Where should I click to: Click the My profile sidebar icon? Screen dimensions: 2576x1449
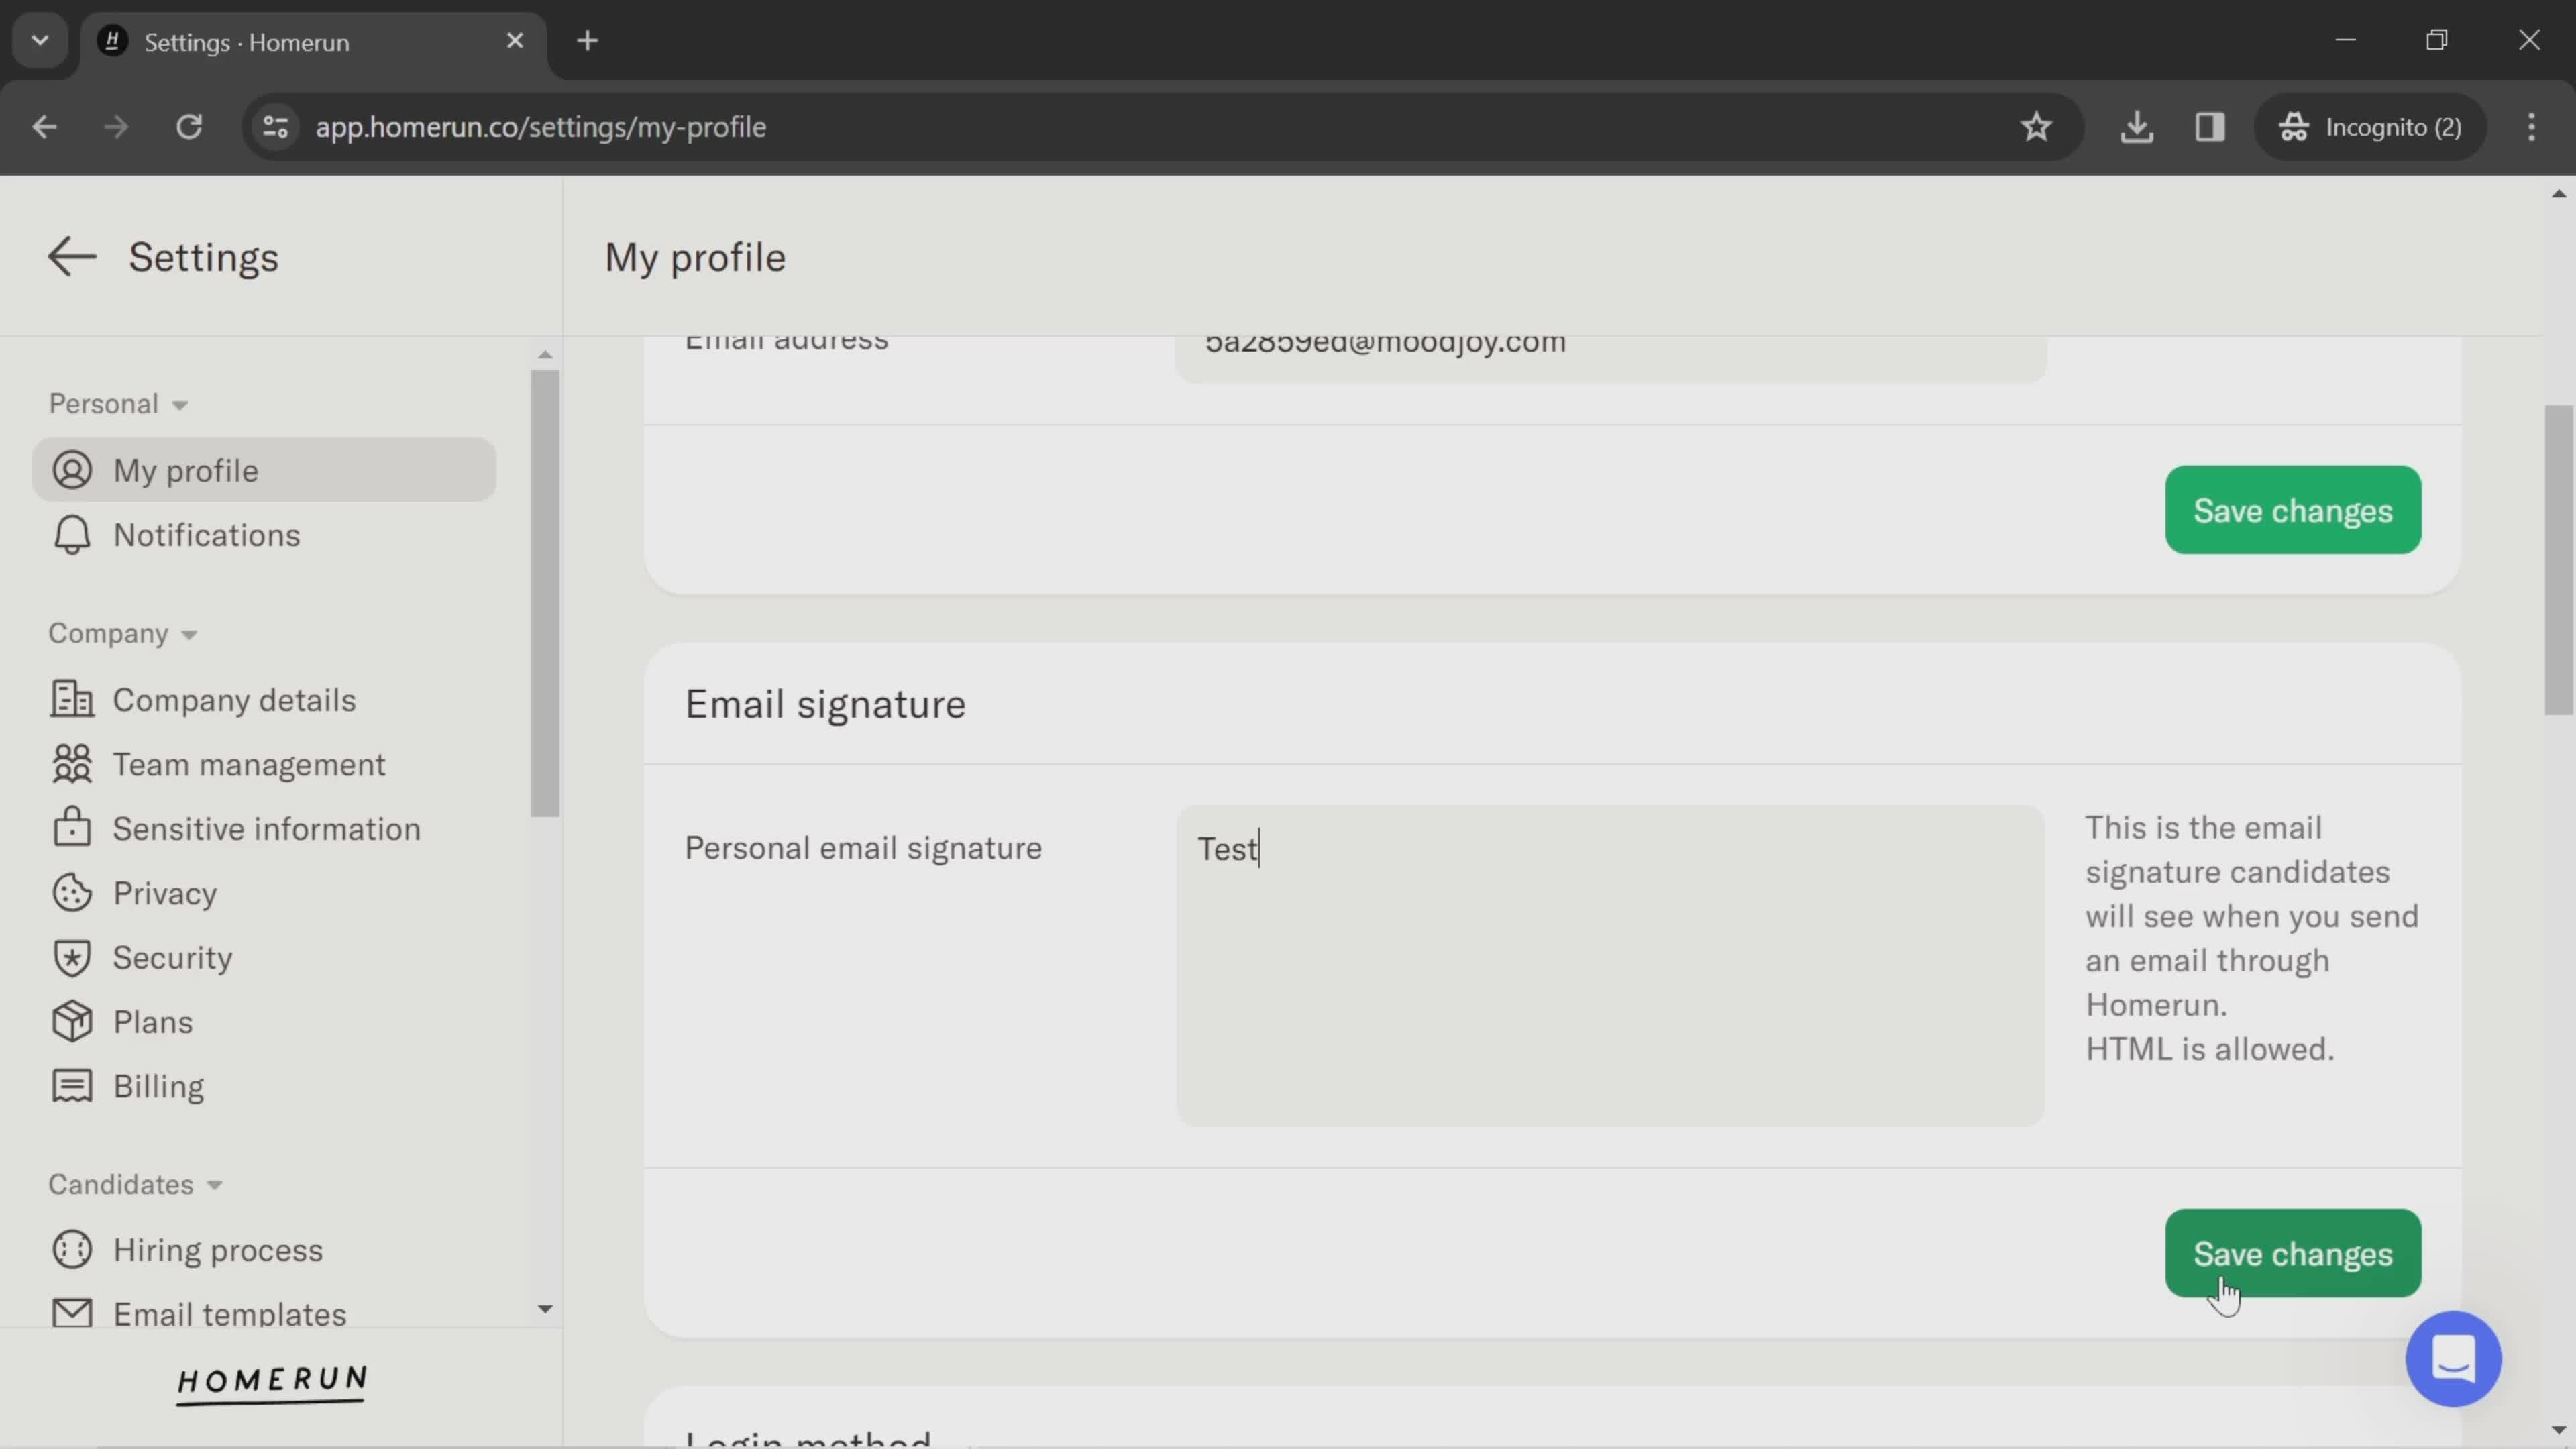(x=70, y=469)
